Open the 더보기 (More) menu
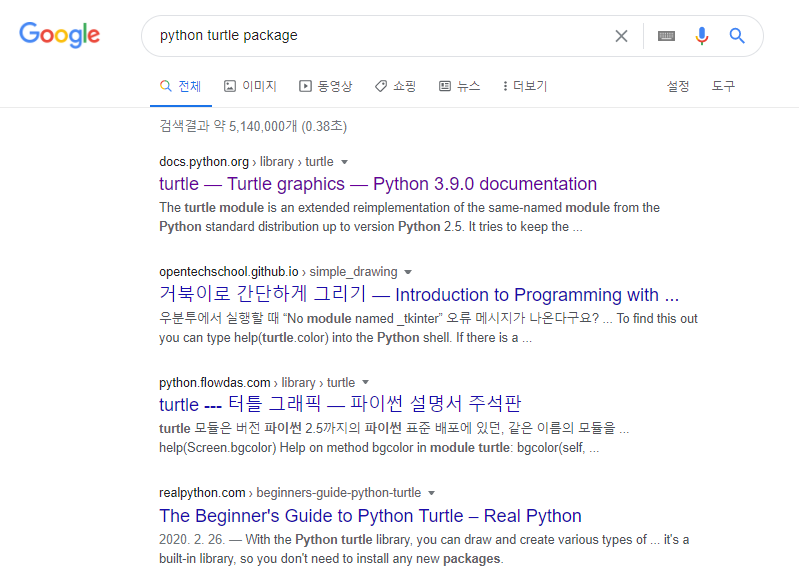 pyautogui.click(x=525, y=86)
